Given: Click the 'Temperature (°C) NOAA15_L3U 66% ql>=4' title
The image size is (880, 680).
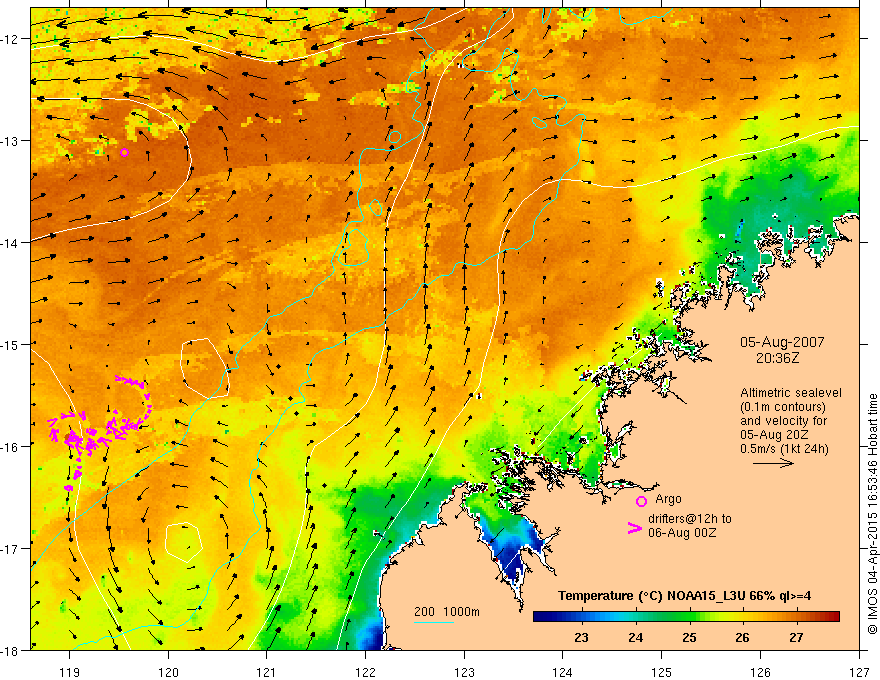Looking at the screenshot, I should click(x=684, y=596).
